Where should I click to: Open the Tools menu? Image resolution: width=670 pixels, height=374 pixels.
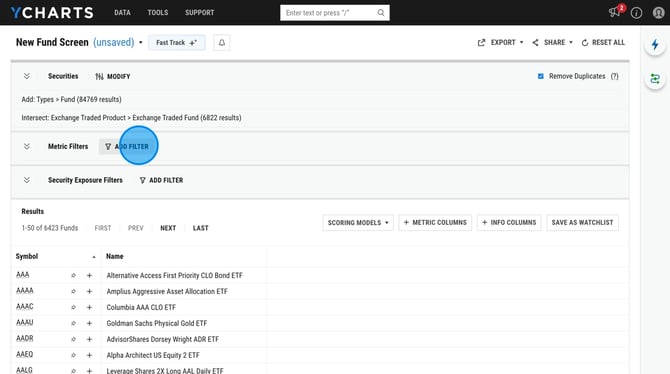(158, 12)
